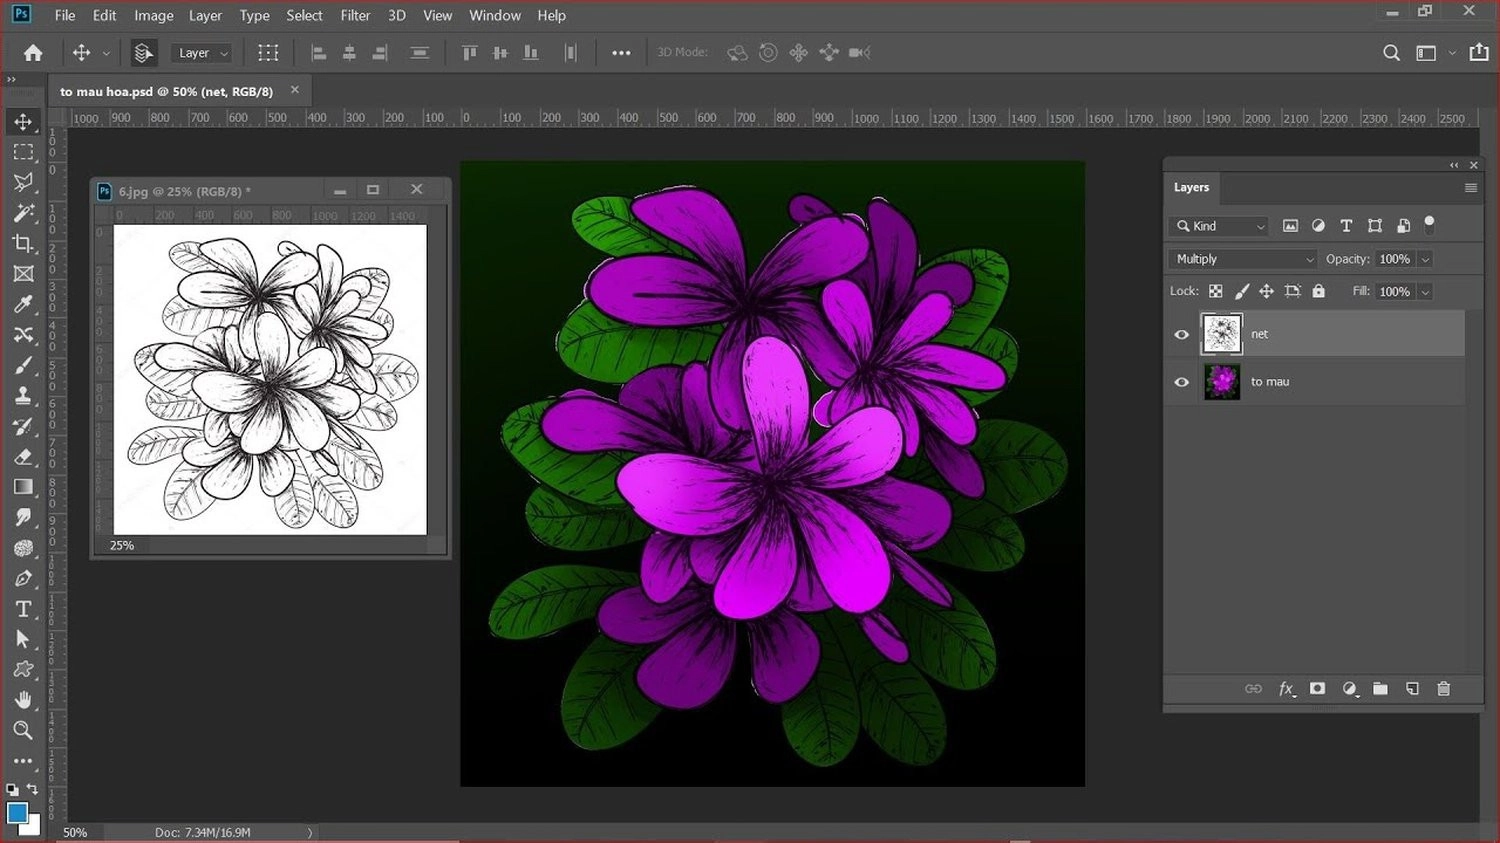Select the Horizontal Type tool
Viewport: 1500px width, 843px height.
click(x=23, y=609)
